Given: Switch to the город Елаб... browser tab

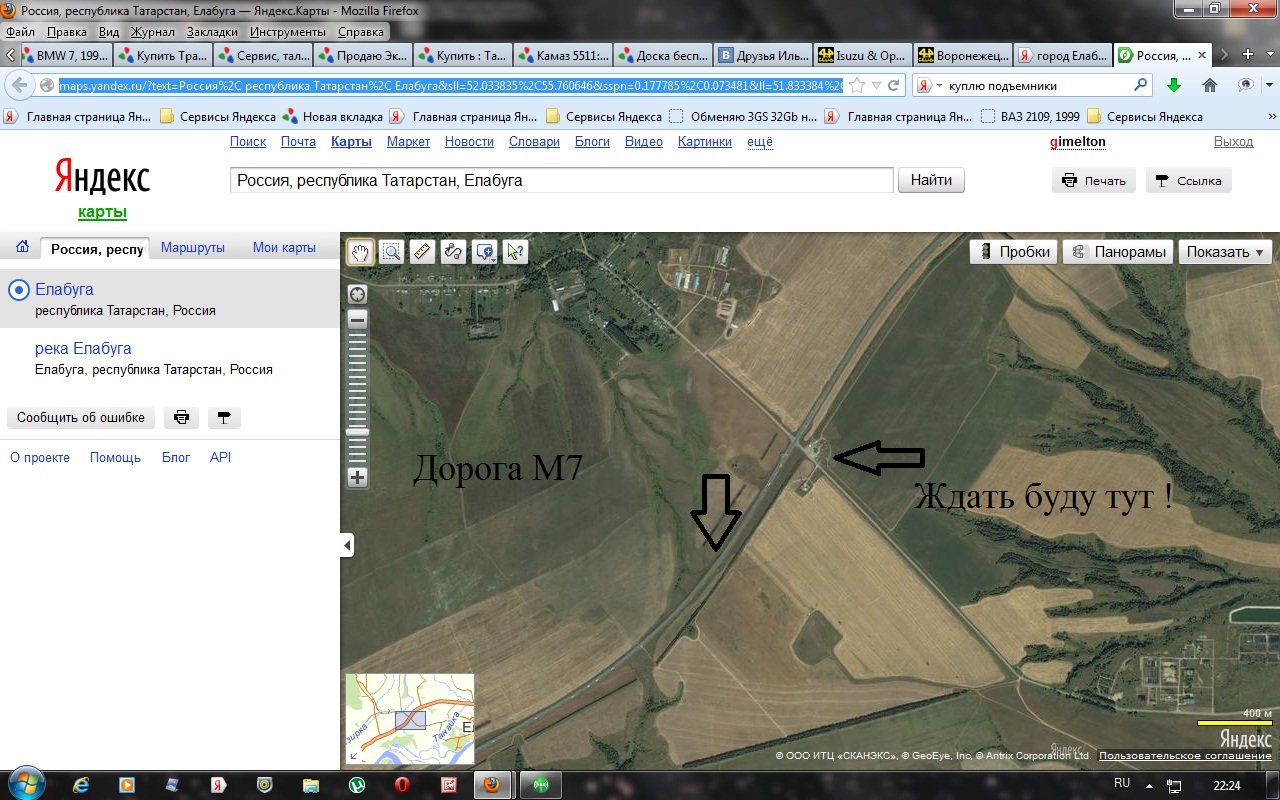Looking at the screenshot, I should coord(1063,55).
